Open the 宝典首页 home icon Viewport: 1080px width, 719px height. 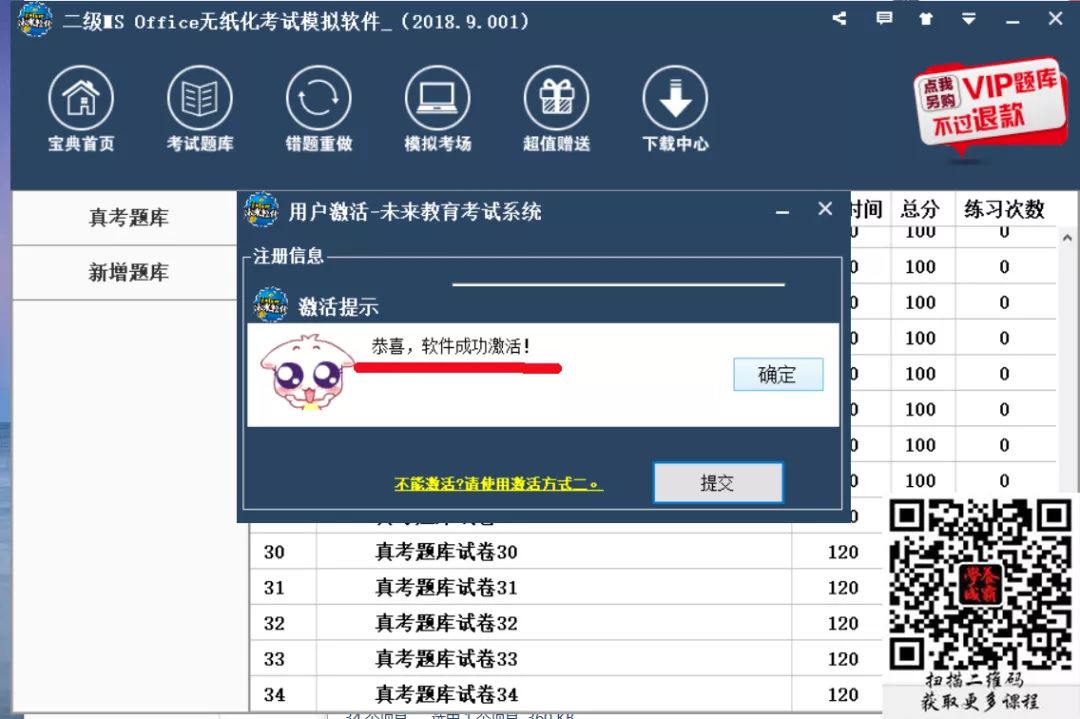[81, 109]
